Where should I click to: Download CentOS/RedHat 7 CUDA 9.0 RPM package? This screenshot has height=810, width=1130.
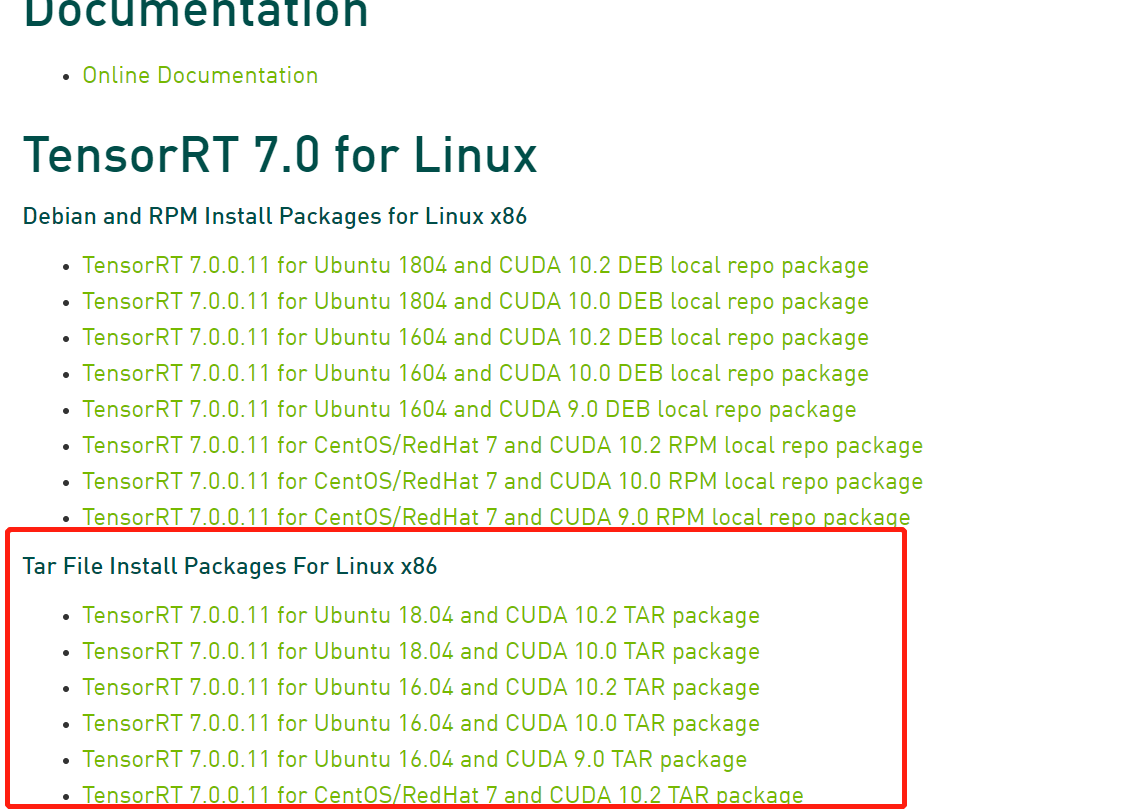(x=495, y=517)
